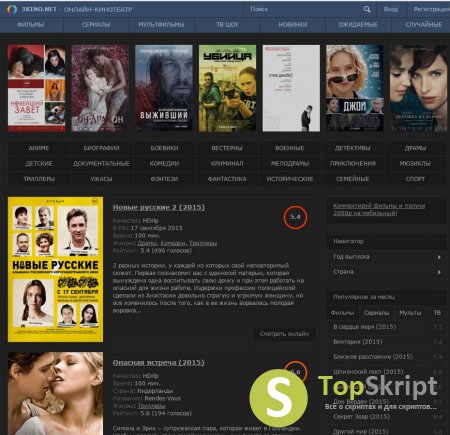The width and height of the screenshot is (450, 435).
Task: Click the Смотреть онлайн button
Action: coord(284,334)
